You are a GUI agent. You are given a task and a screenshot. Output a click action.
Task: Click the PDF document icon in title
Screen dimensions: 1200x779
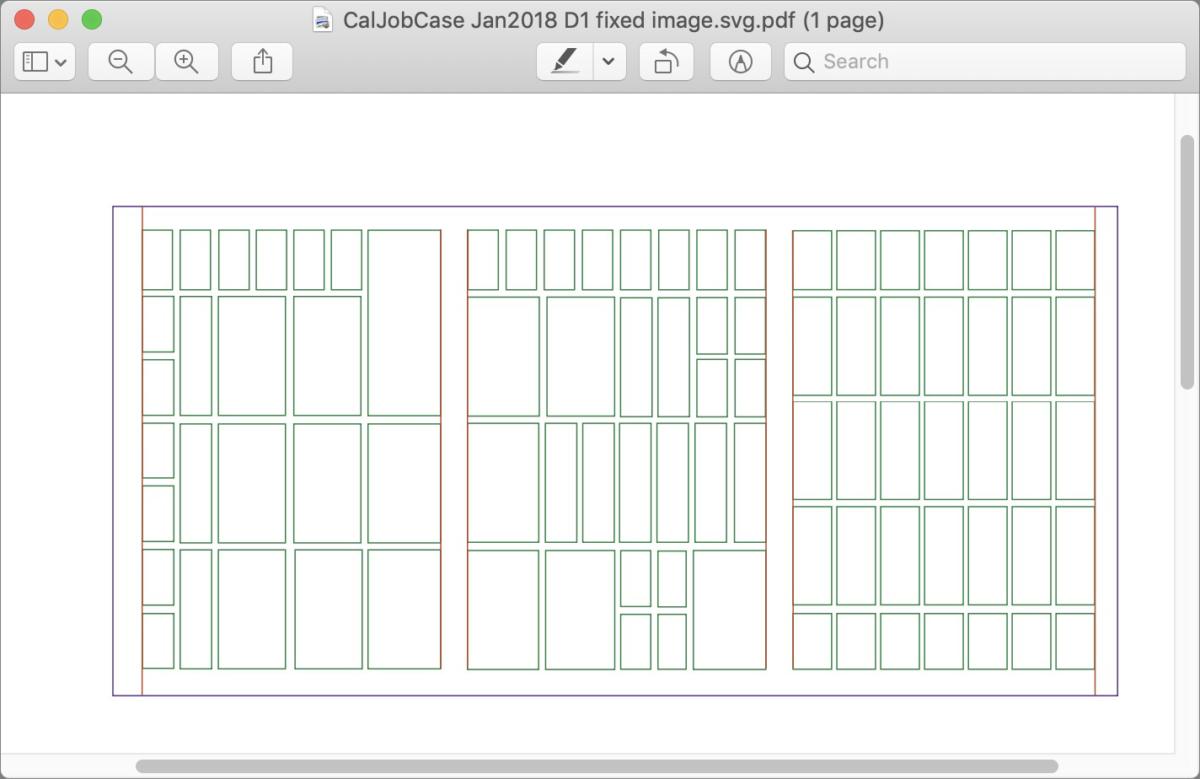(x=323, y=20)
